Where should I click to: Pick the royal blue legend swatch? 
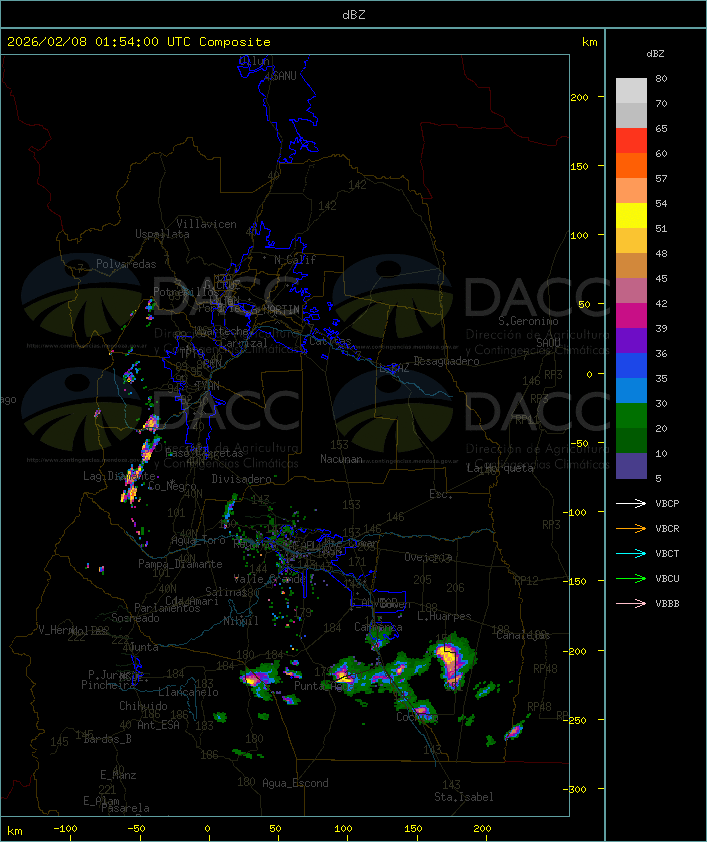click(x=631, y=365)
